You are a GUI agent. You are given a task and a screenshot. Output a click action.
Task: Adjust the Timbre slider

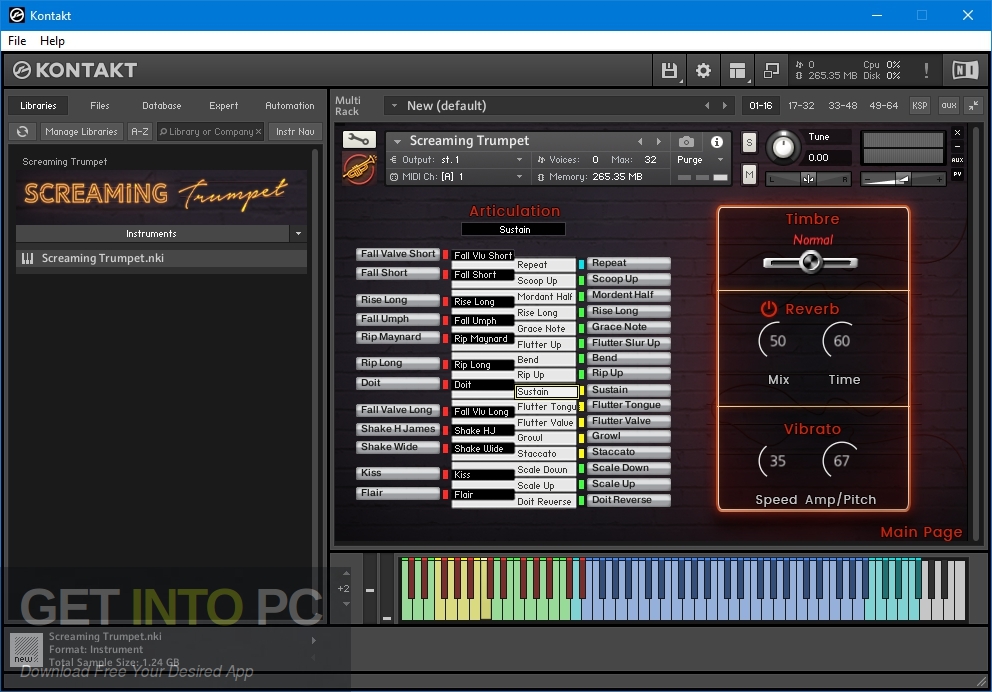click(x=810, y=262)
